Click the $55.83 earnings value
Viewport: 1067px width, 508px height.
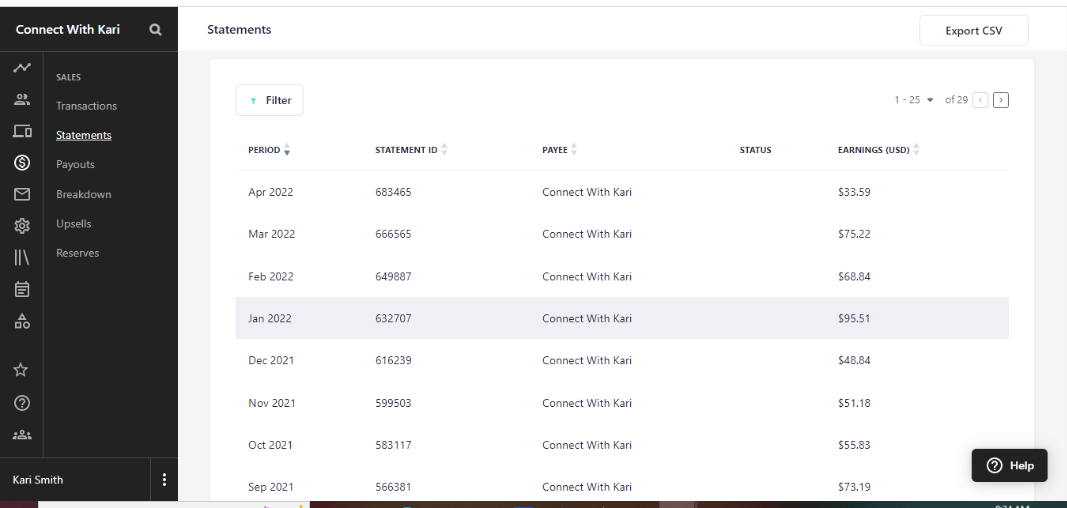point(854,445)
